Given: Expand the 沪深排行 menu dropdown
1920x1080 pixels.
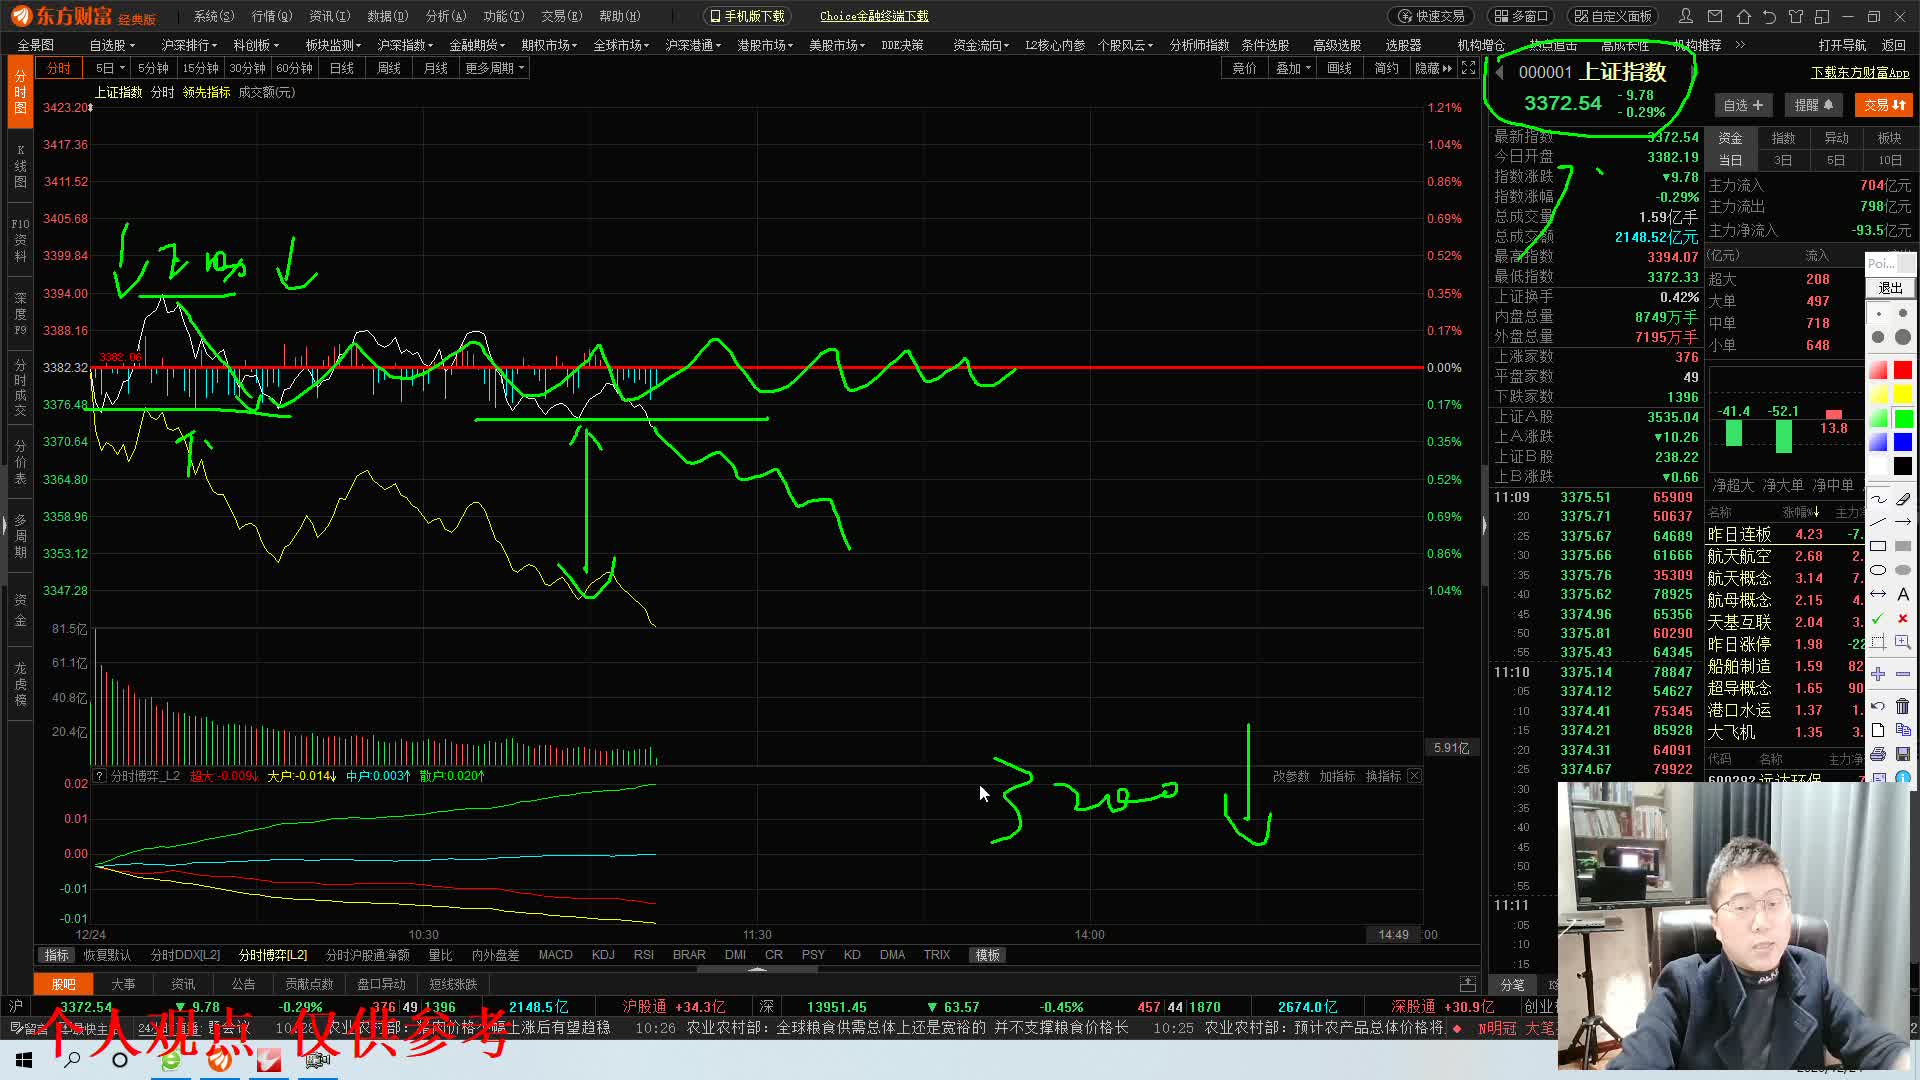Looking at the screenshot, I should pos(188,45).
